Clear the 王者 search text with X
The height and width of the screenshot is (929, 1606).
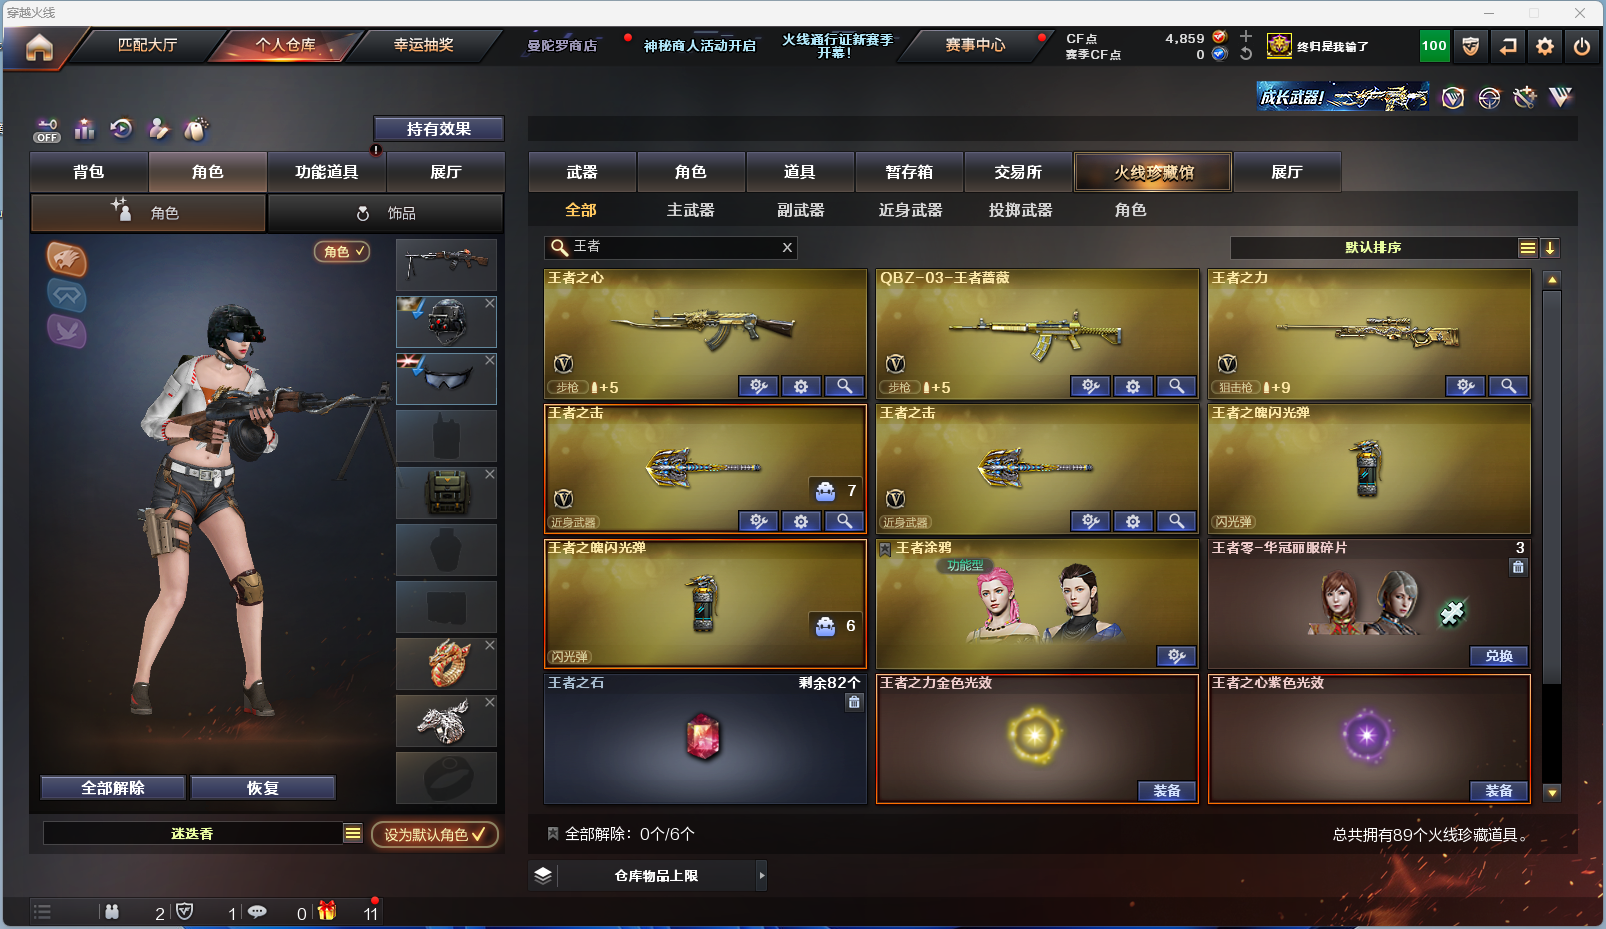click(x=787, y=247)
